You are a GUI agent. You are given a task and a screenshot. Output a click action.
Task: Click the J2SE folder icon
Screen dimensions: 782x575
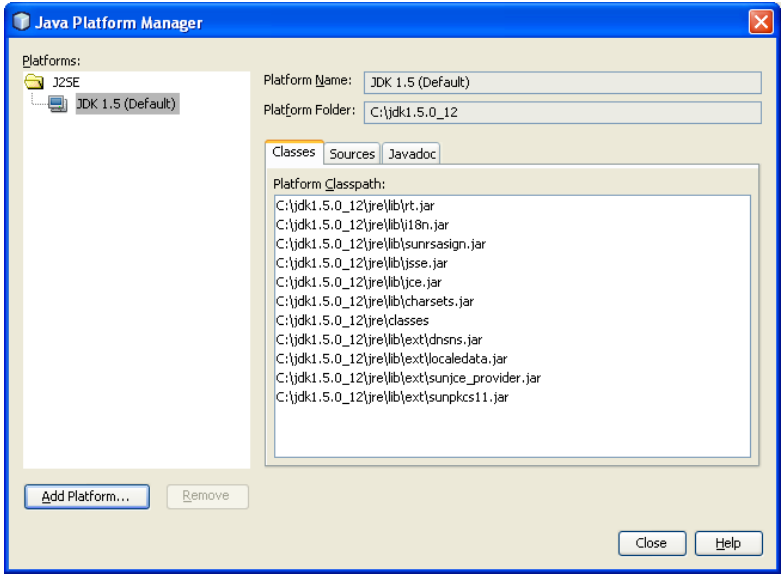(34, 82)
